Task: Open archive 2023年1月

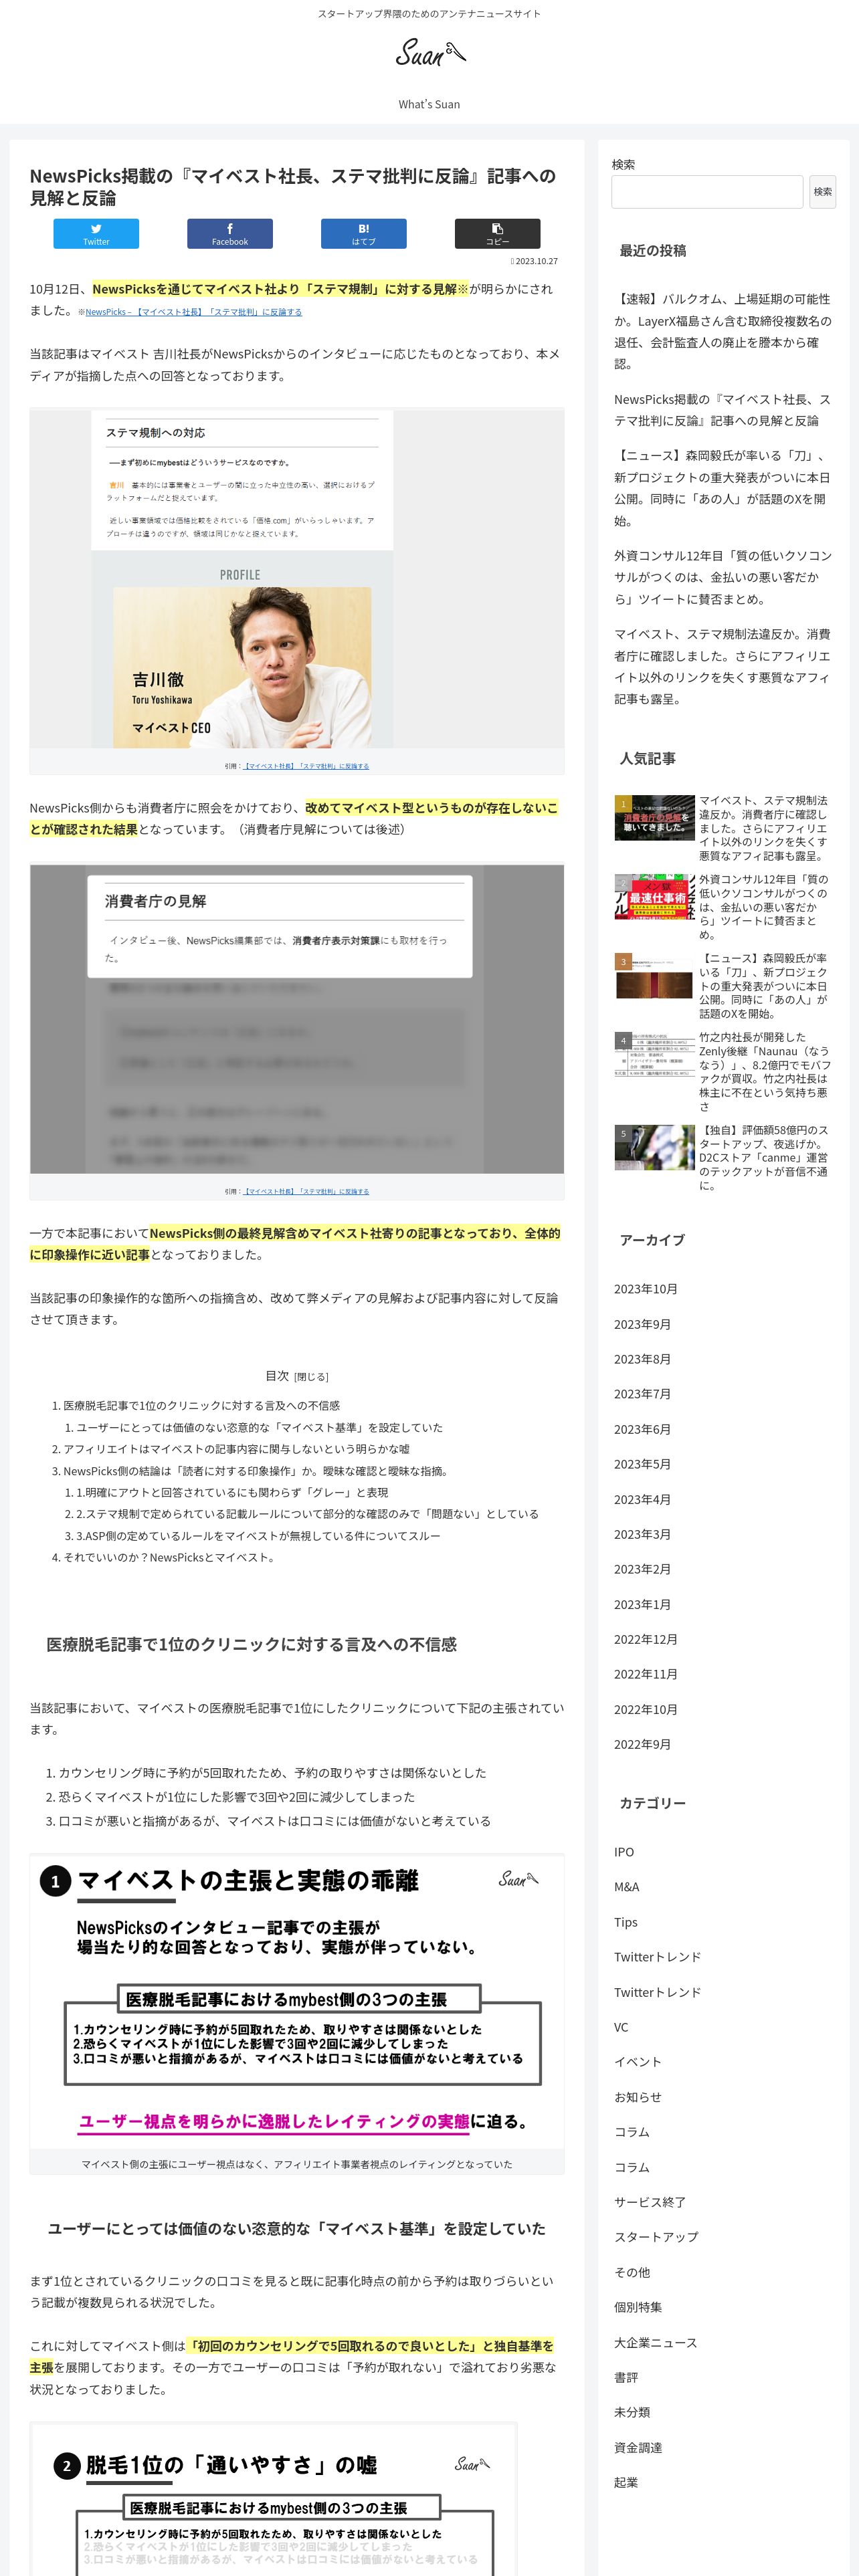Action: point(642,1604)
